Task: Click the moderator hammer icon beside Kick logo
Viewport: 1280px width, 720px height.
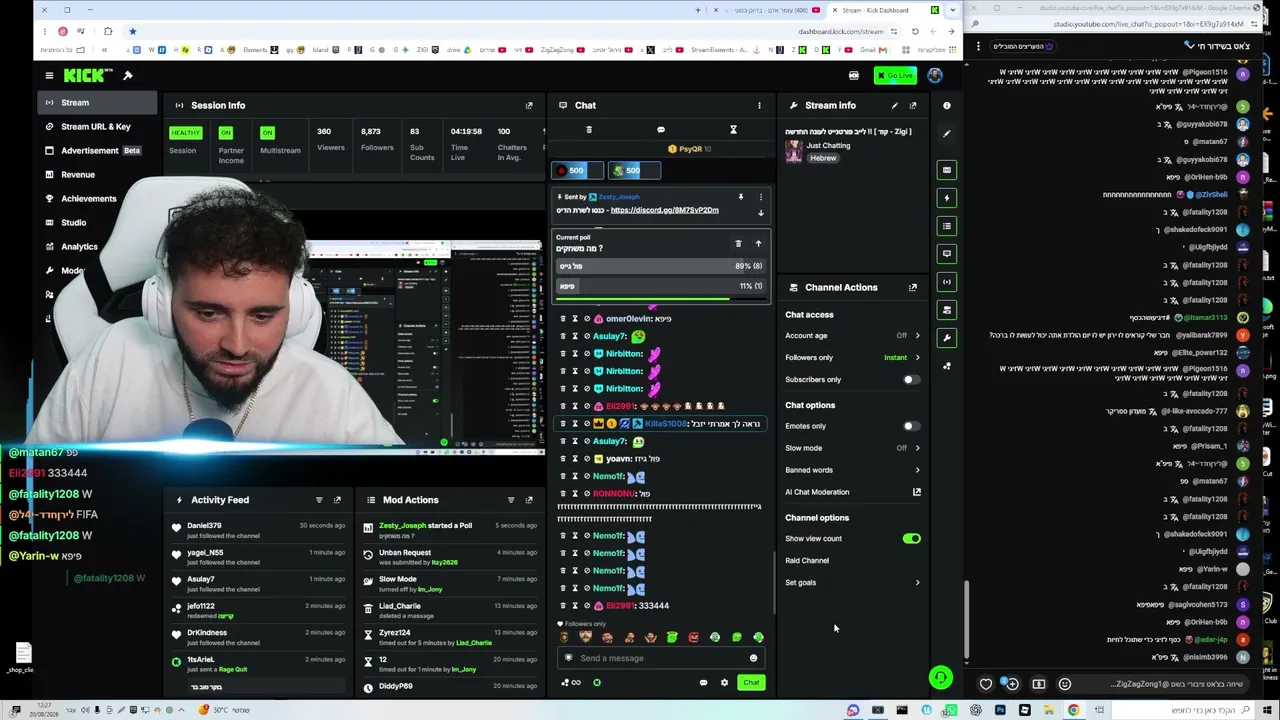Action: pyautogui.click(x=128, y=75)
